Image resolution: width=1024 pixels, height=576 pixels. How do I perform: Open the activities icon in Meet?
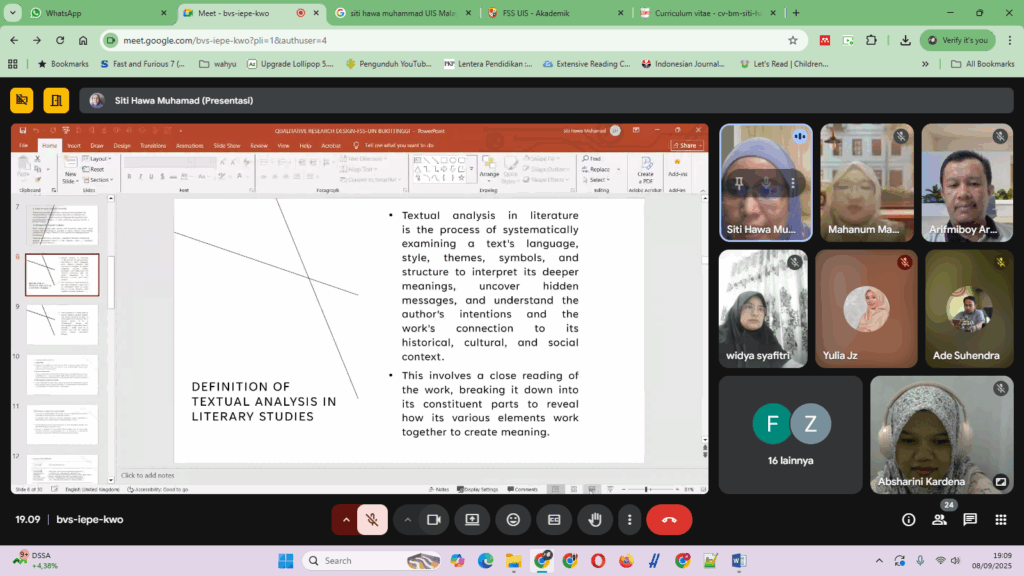tap(1000, 520)
